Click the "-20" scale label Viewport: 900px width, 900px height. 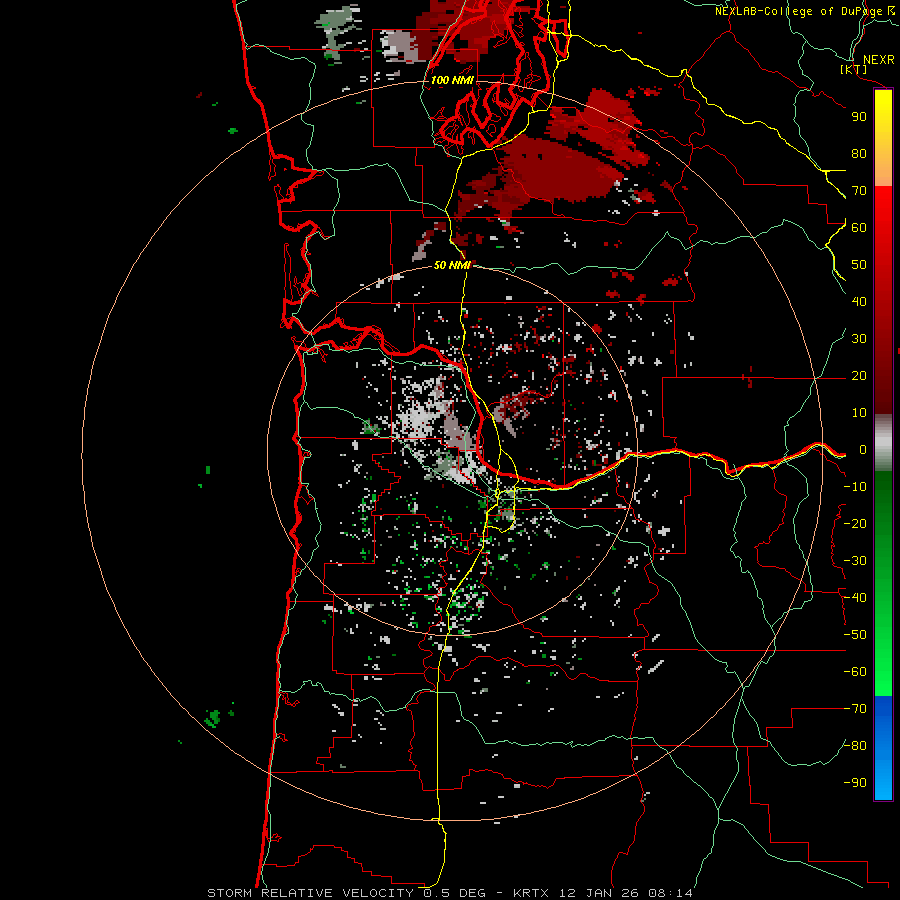(855, 523)
